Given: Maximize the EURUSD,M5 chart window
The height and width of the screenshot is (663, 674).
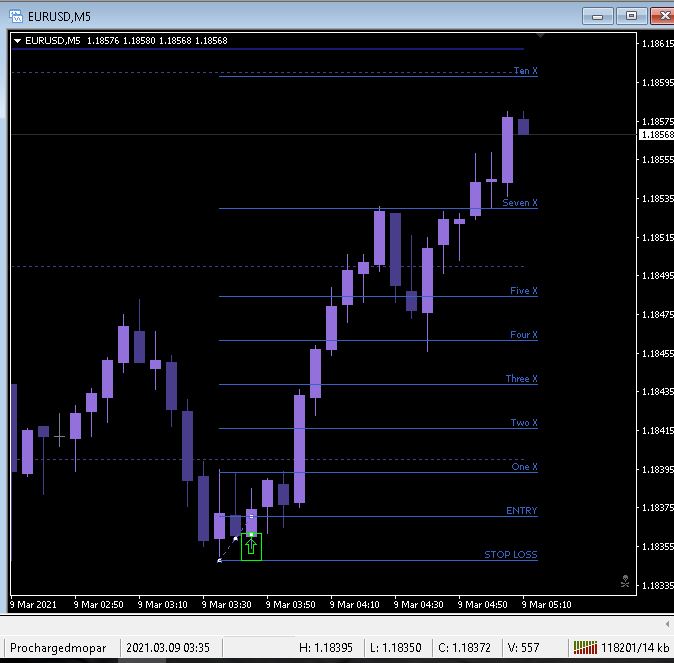Looking at the screenshot, I should pyautogui.click(x=631, y=16).
